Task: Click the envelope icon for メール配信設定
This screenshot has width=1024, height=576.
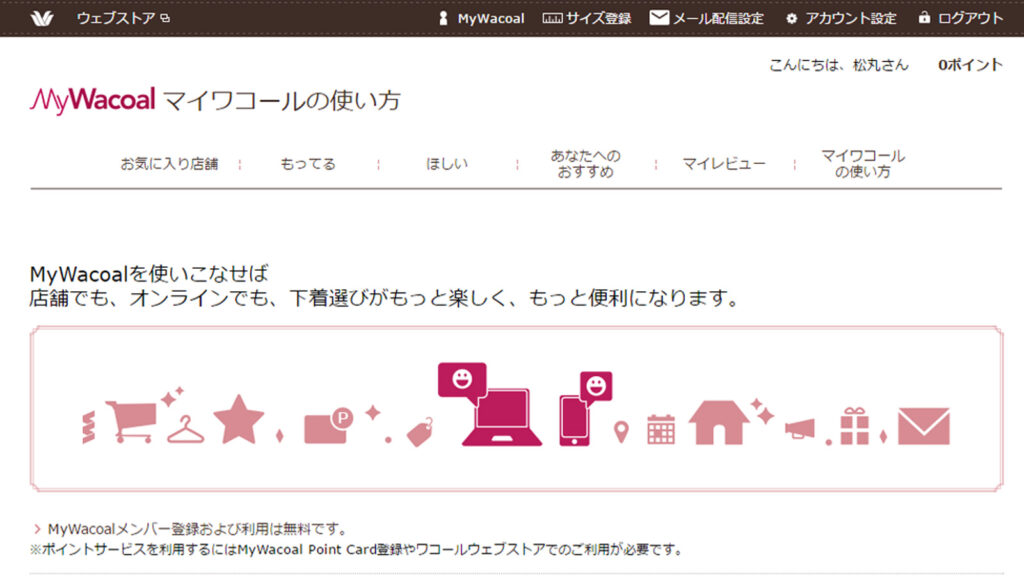Action: tap(659, 18)
